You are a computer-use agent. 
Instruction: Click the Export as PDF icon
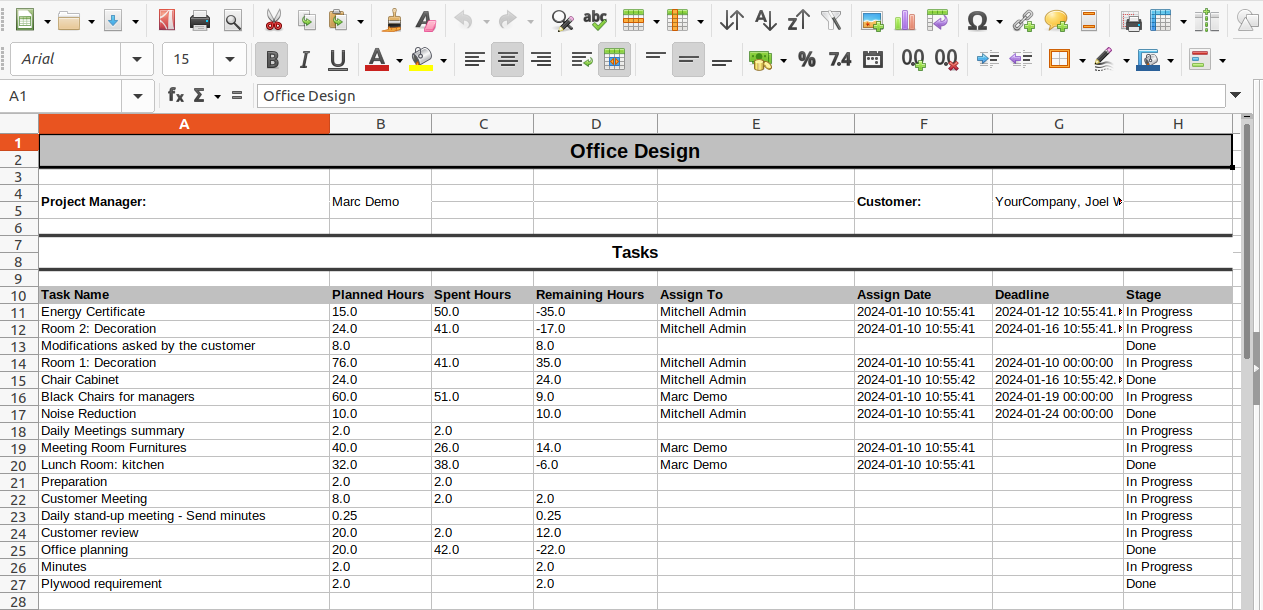click(167, 20)
